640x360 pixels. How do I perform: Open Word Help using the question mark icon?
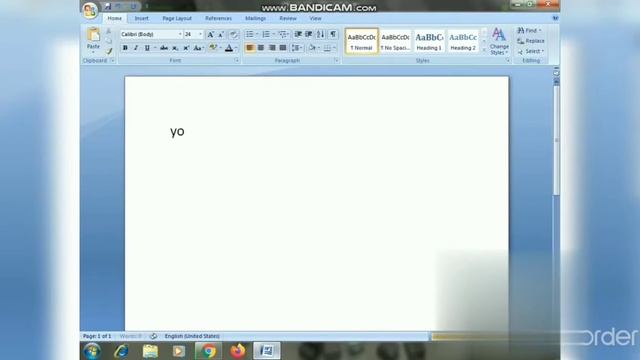click(x=555, y=18)
